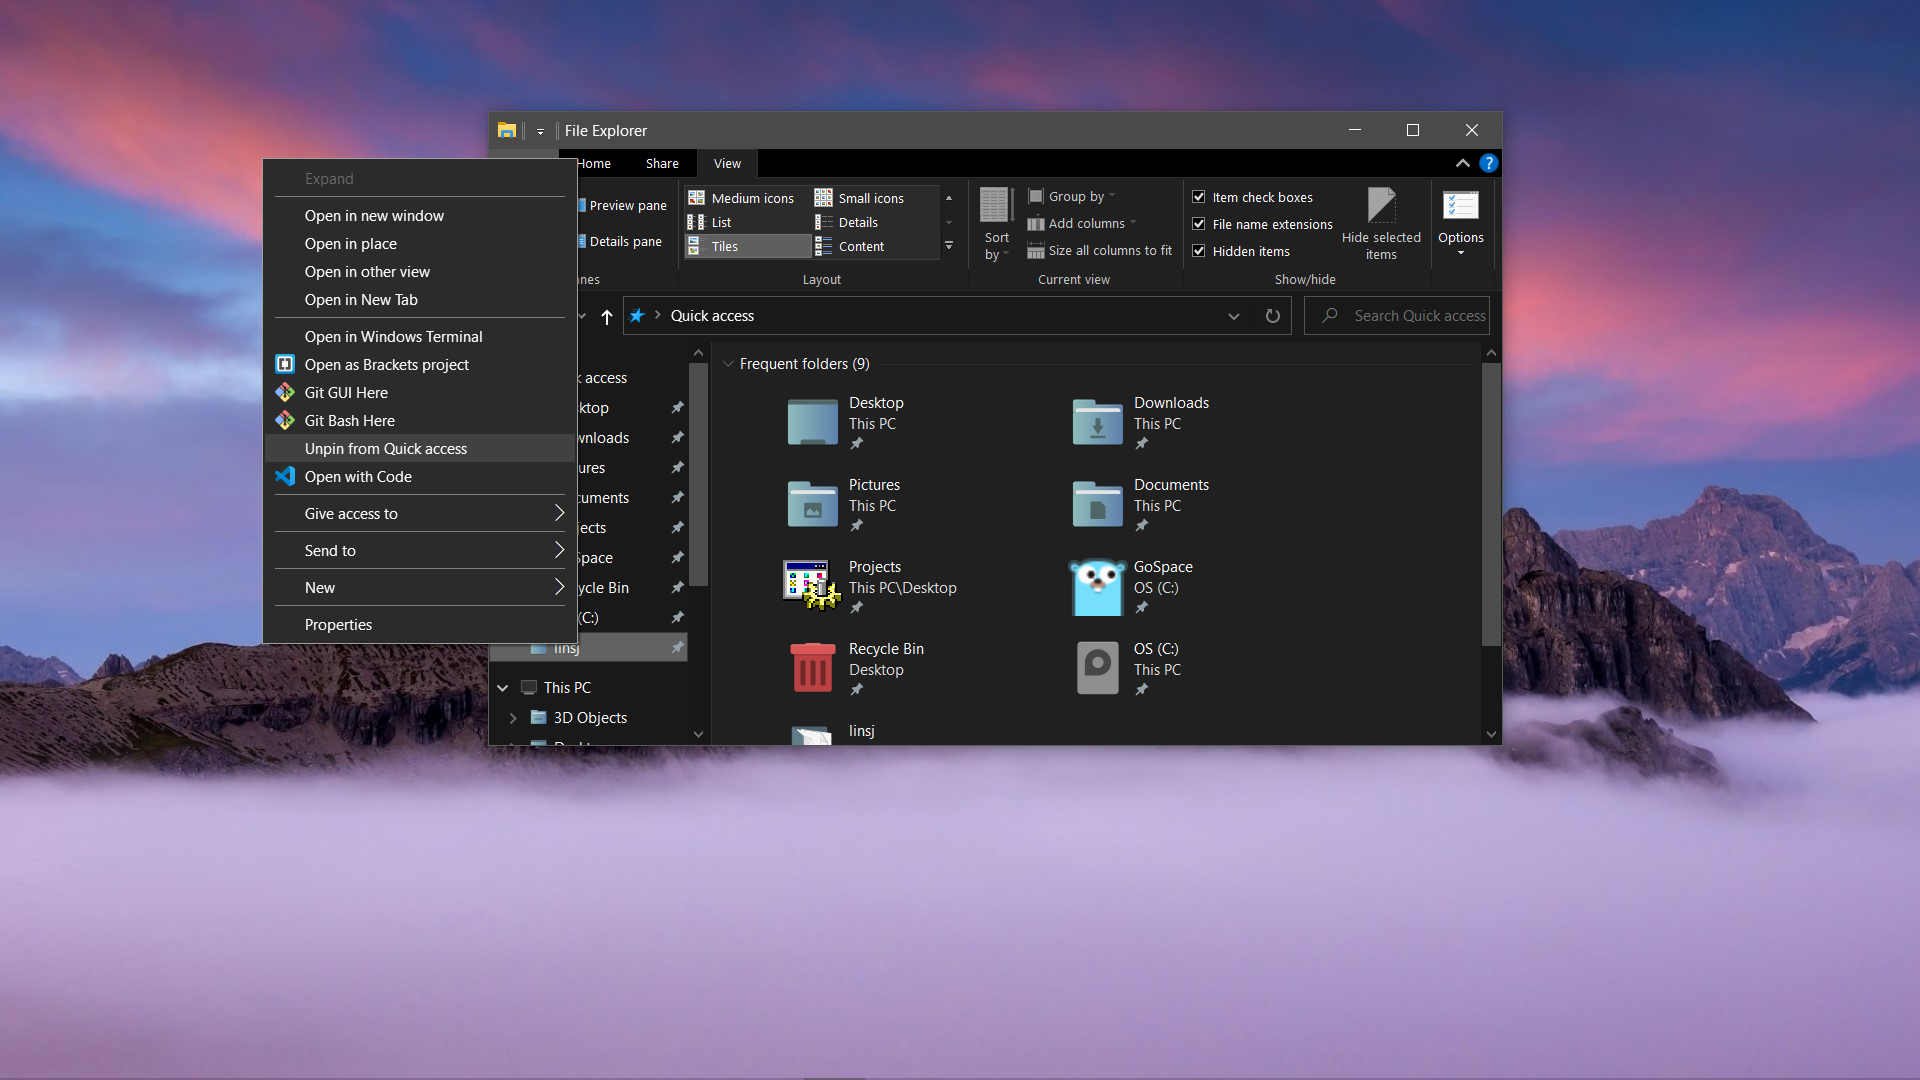Choose Unpin from Quick access
The image size is (1920, 1080).
386,449
